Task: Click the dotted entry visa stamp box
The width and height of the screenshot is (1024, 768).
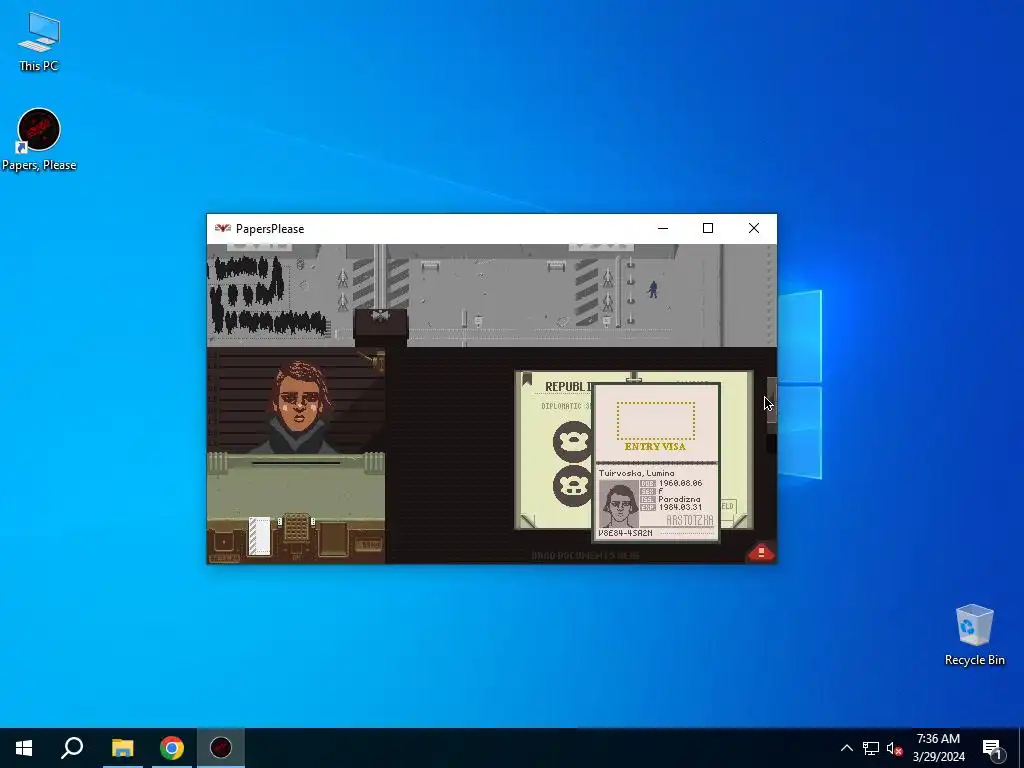Action: tap(656, 421)
